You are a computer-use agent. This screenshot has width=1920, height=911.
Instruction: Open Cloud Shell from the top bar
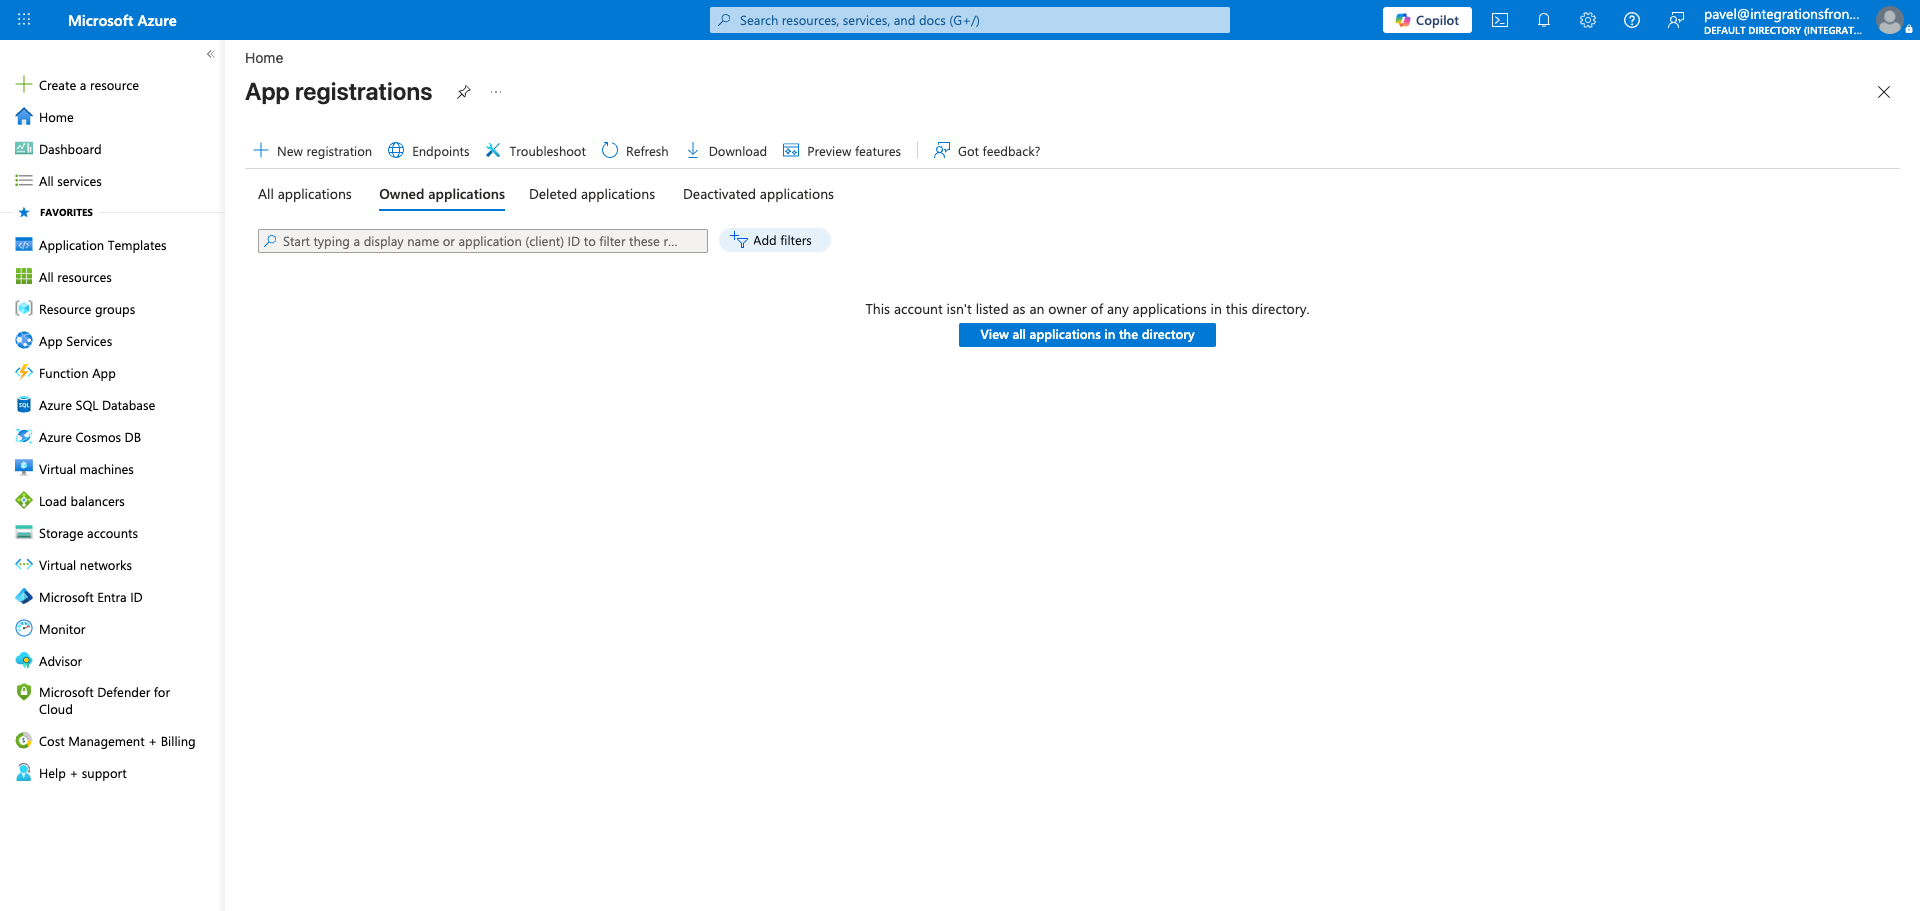coord(1500,20)
